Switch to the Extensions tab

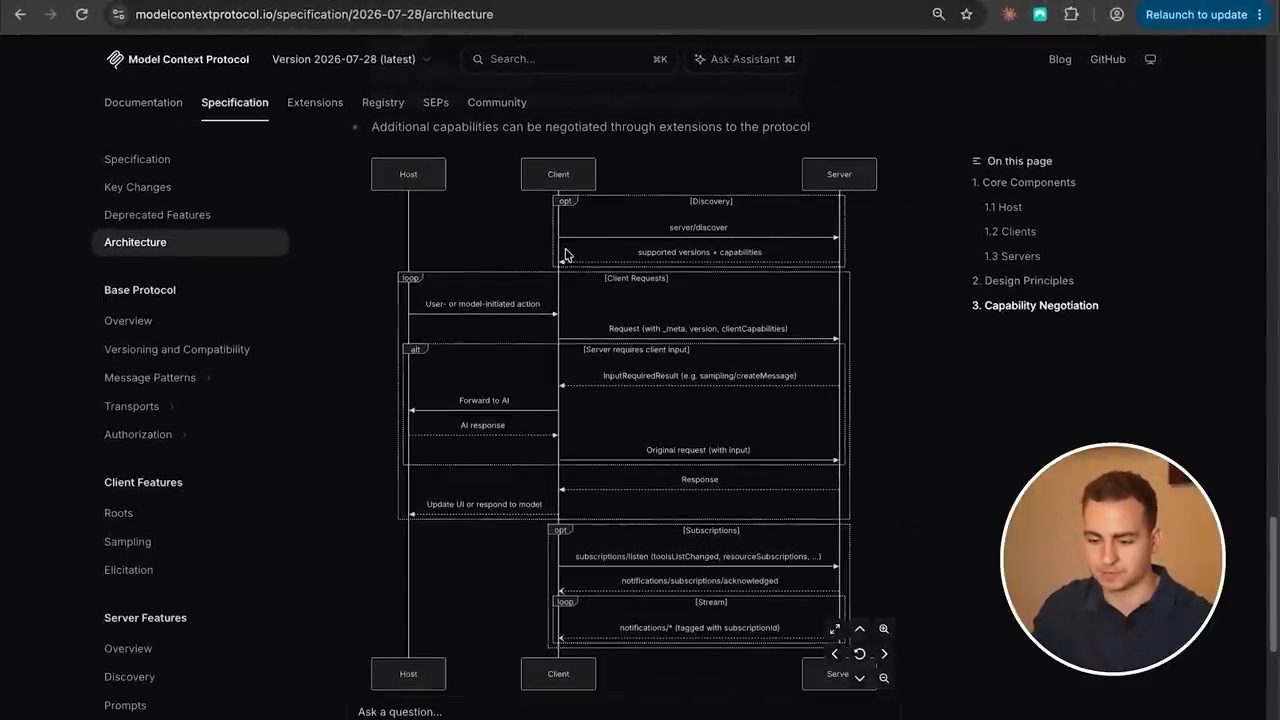click(315, 102)
